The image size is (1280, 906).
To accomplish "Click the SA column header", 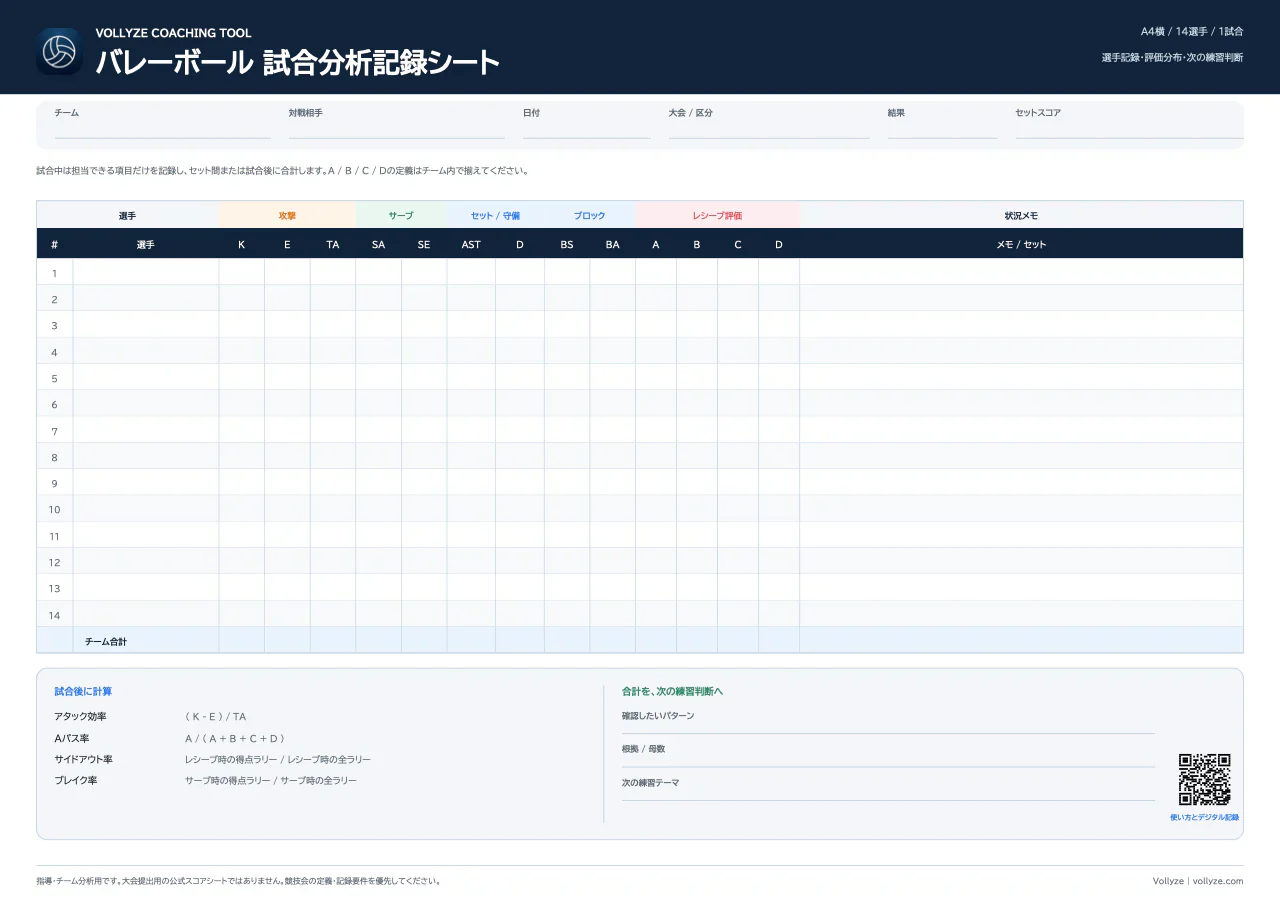I will point(378,244).
